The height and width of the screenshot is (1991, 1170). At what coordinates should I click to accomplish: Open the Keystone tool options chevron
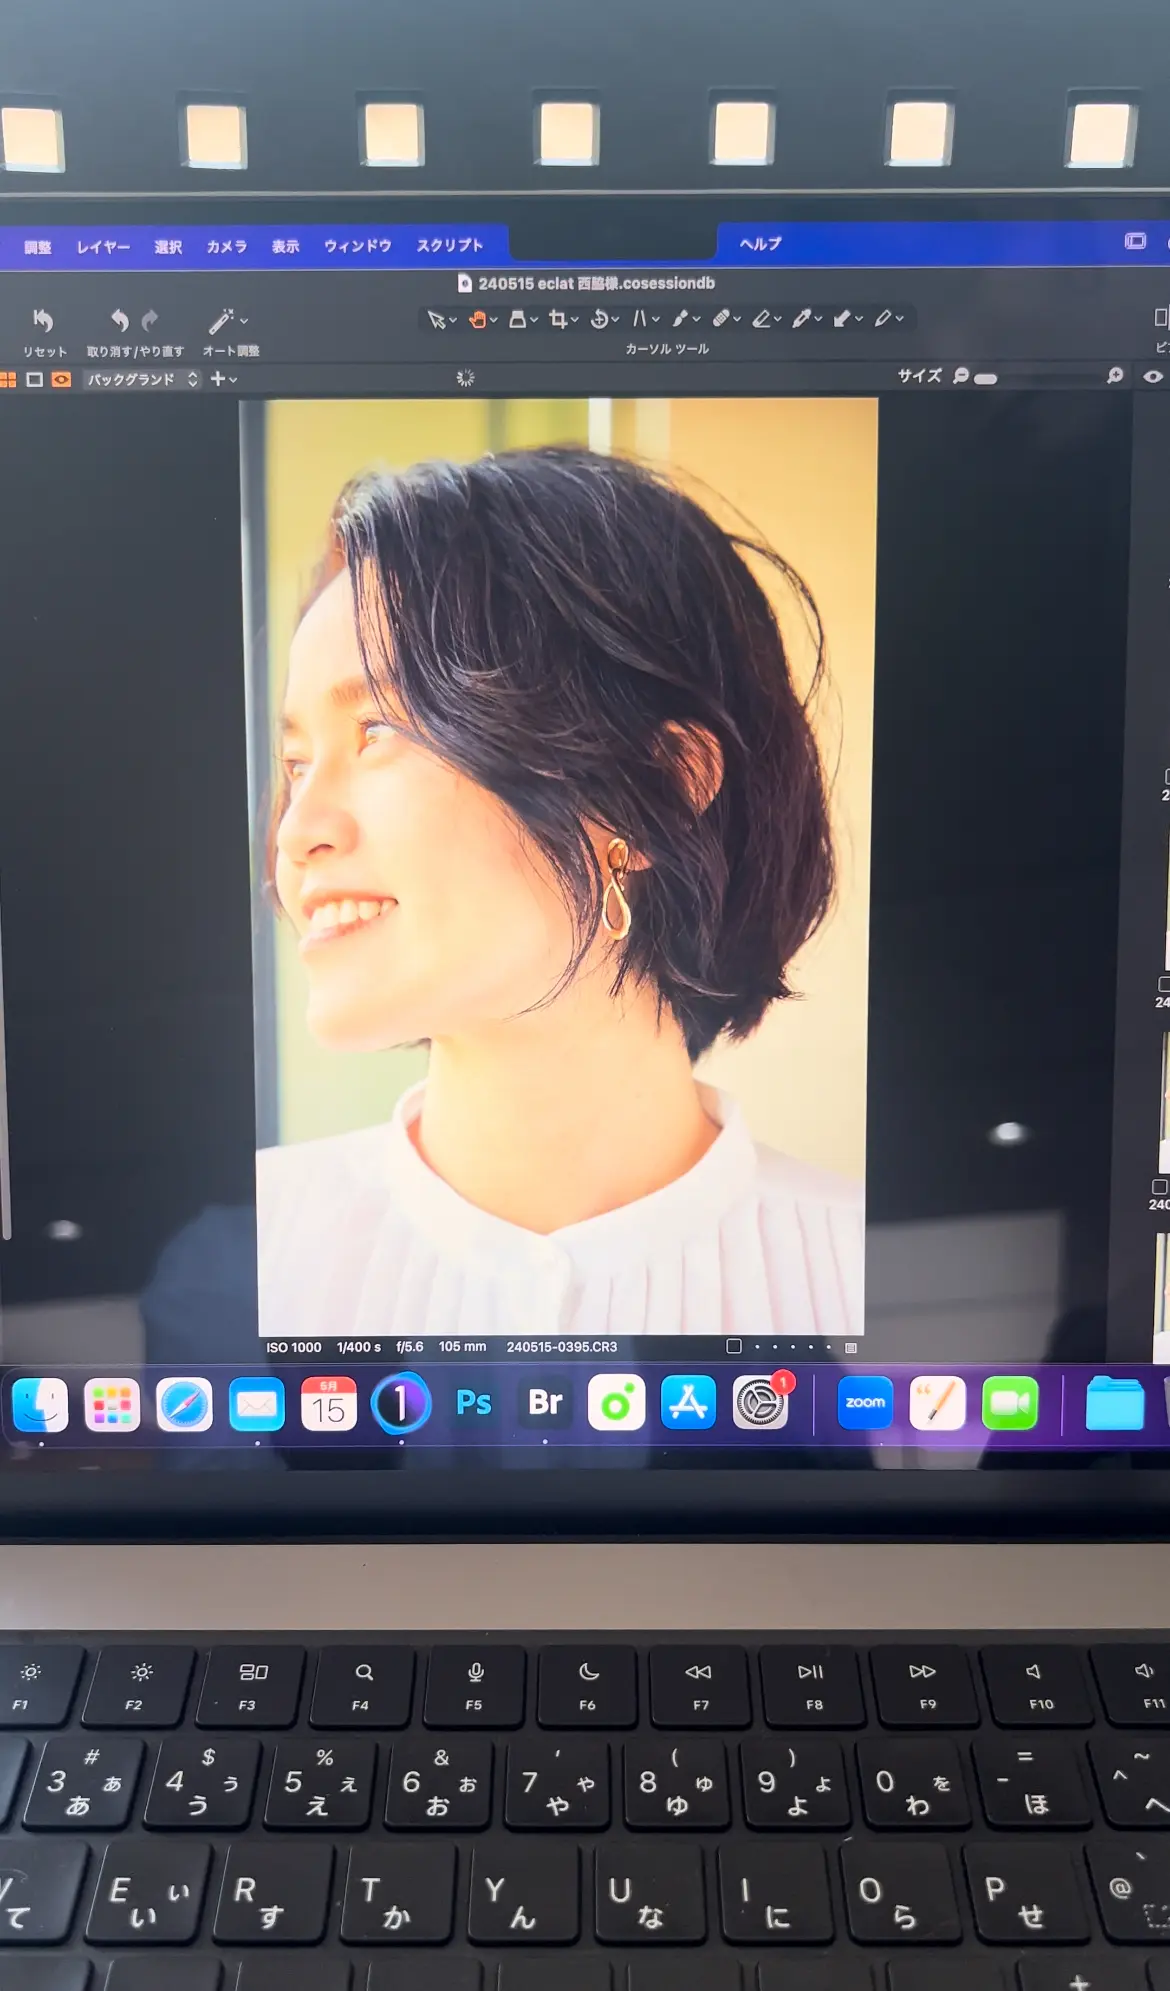pyautogui.click(x=656, y=320)
